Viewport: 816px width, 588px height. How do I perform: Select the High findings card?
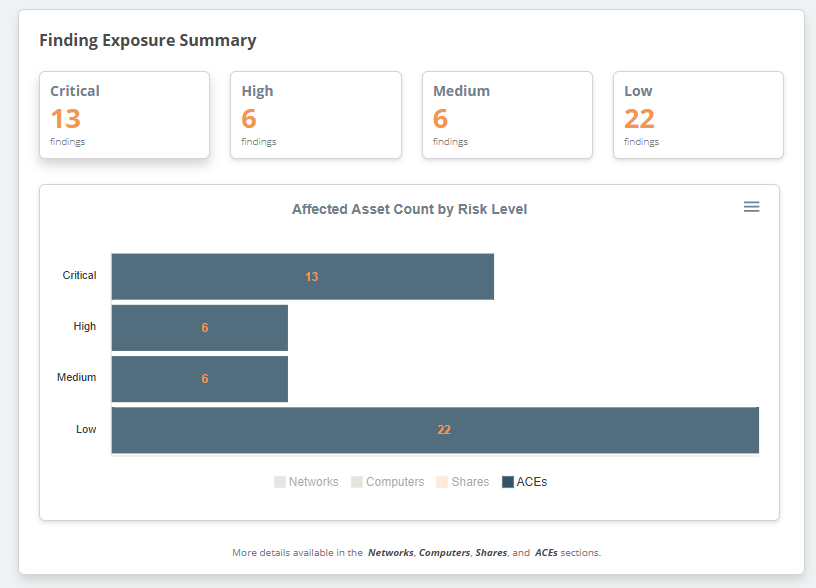click(x=315, y=115)
